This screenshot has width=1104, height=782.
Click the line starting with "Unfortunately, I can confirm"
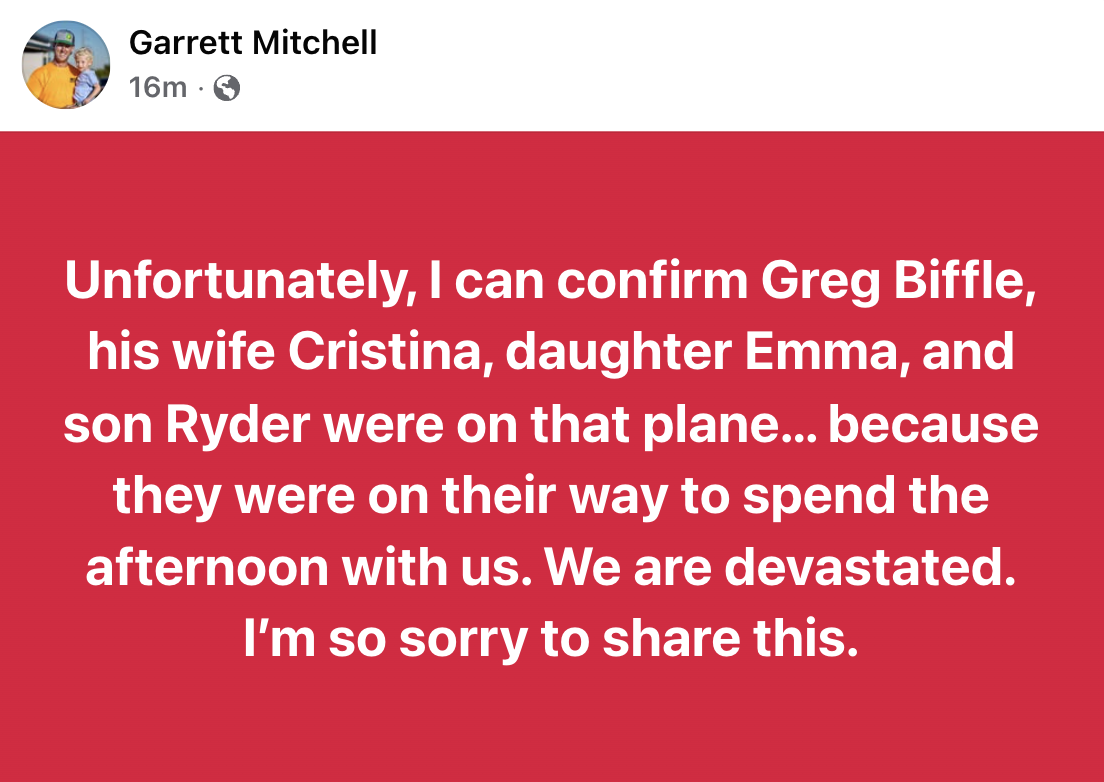(x=551, y=283)
